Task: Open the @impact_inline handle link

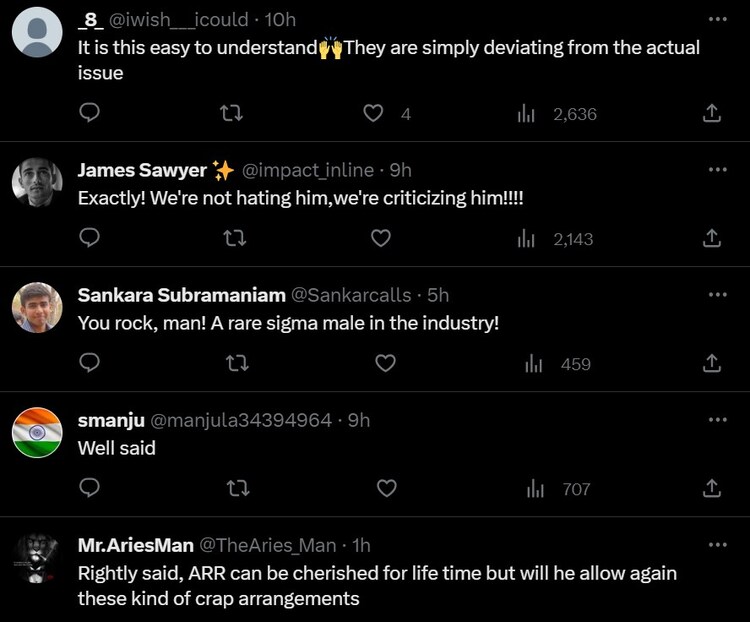Action: coord(308,170)
